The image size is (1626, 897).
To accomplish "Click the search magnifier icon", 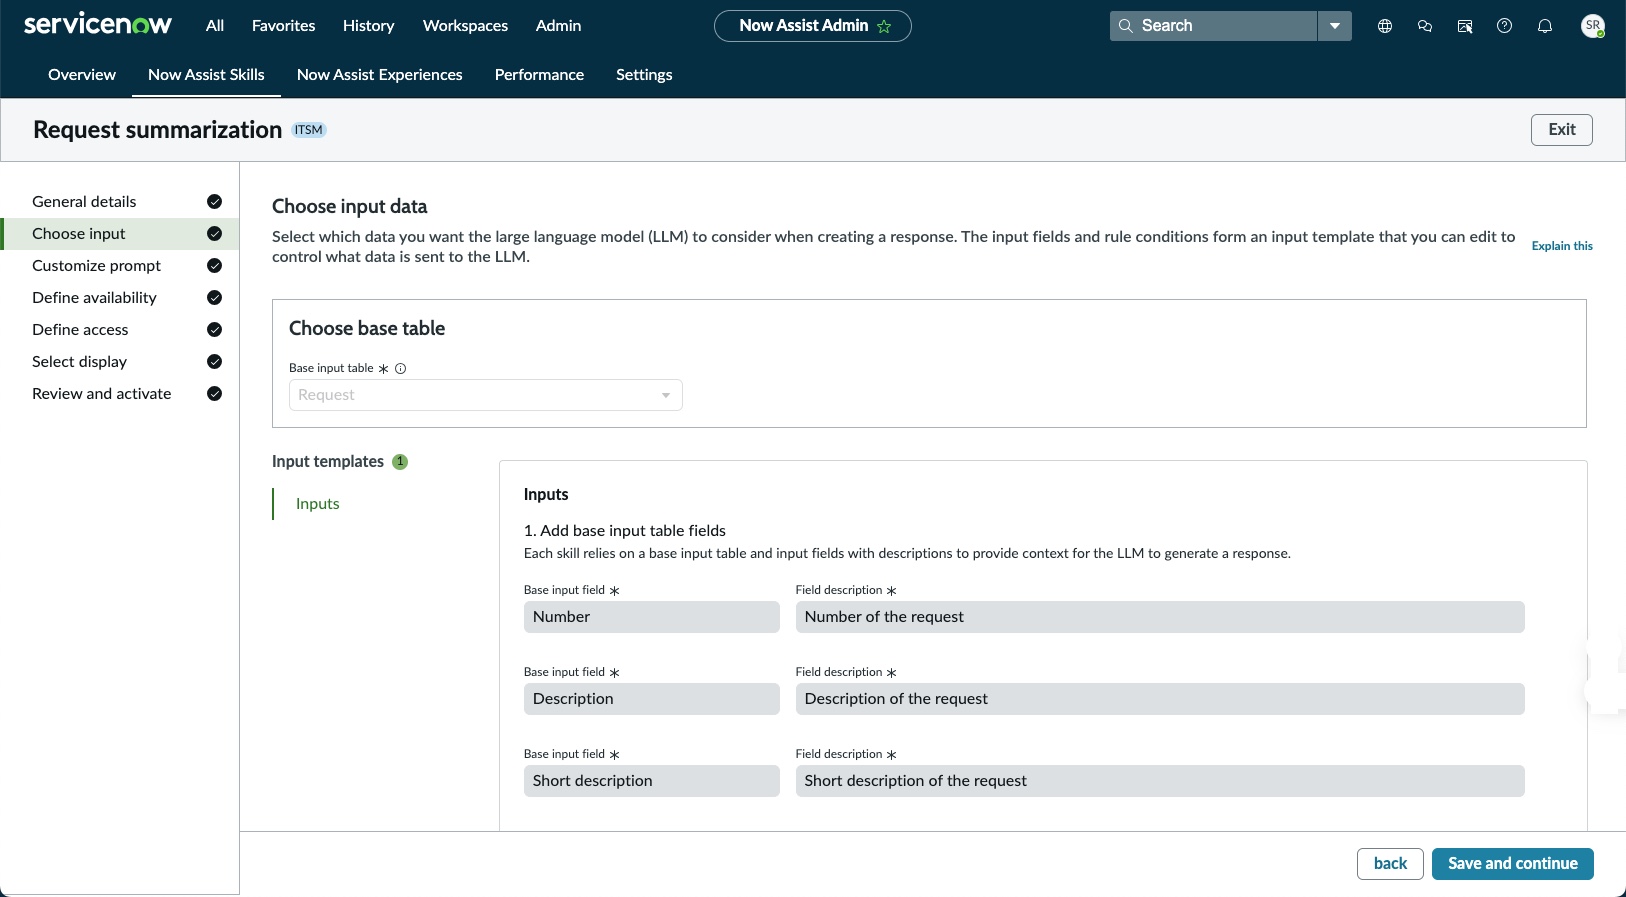I will coord(1126,26).
